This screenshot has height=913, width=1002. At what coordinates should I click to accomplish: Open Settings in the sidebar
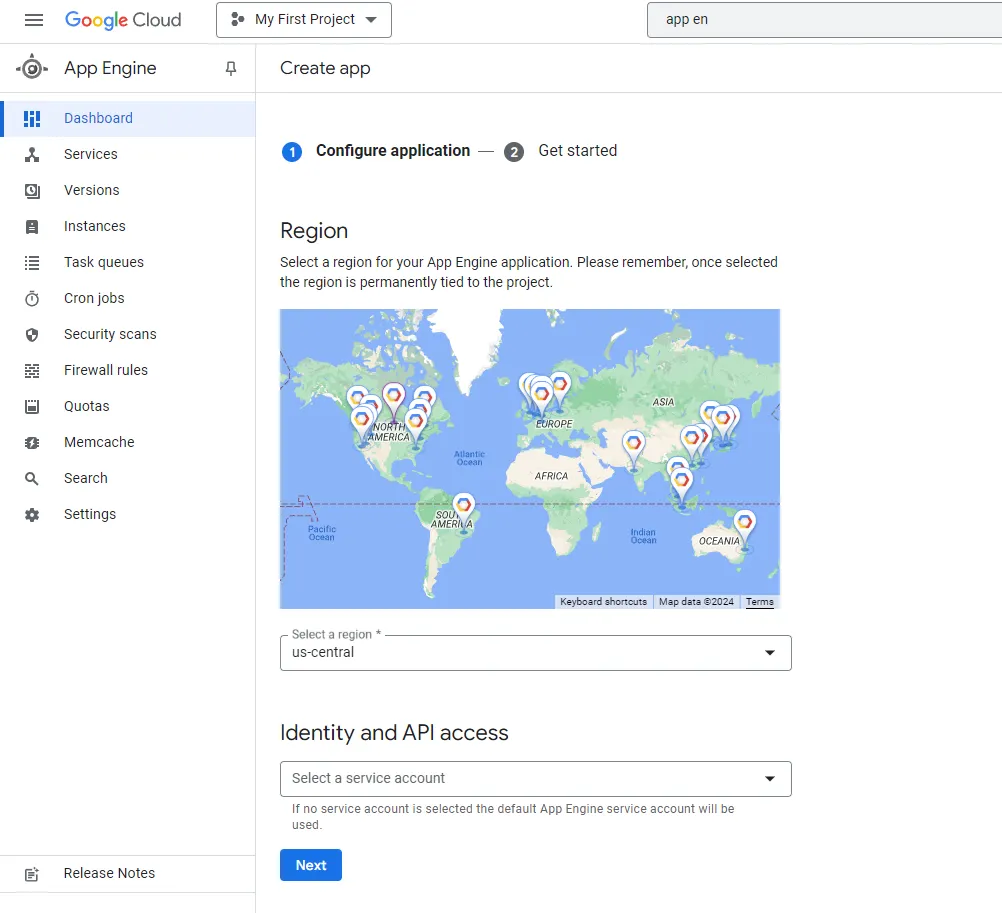pyautogui.click(x=128, y=514)
